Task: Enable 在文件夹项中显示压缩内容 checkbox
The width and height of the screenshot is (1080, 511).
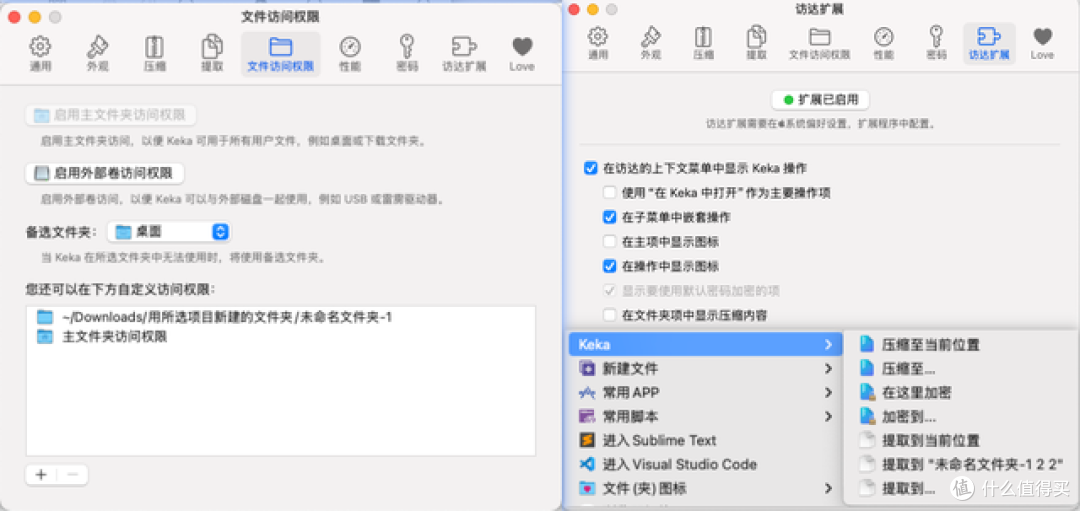Action: pos(609,315)
